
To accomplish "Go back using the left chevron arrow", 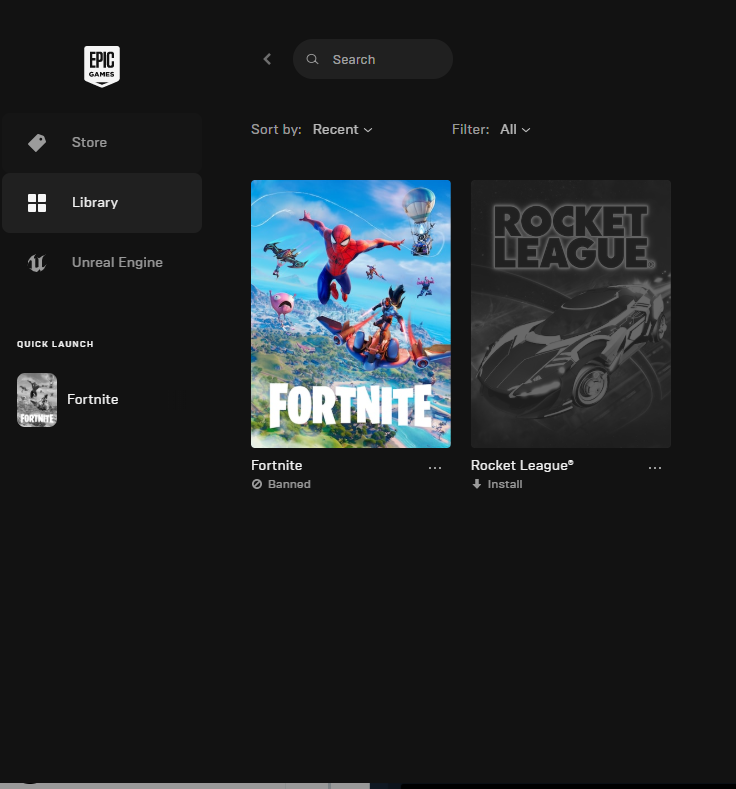I will [x=267, y=59].
